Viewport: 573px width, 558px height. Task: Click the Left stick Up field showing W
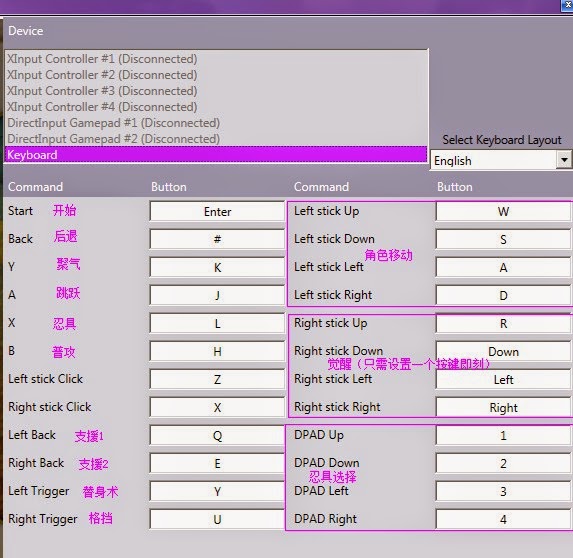coord(504,211)
